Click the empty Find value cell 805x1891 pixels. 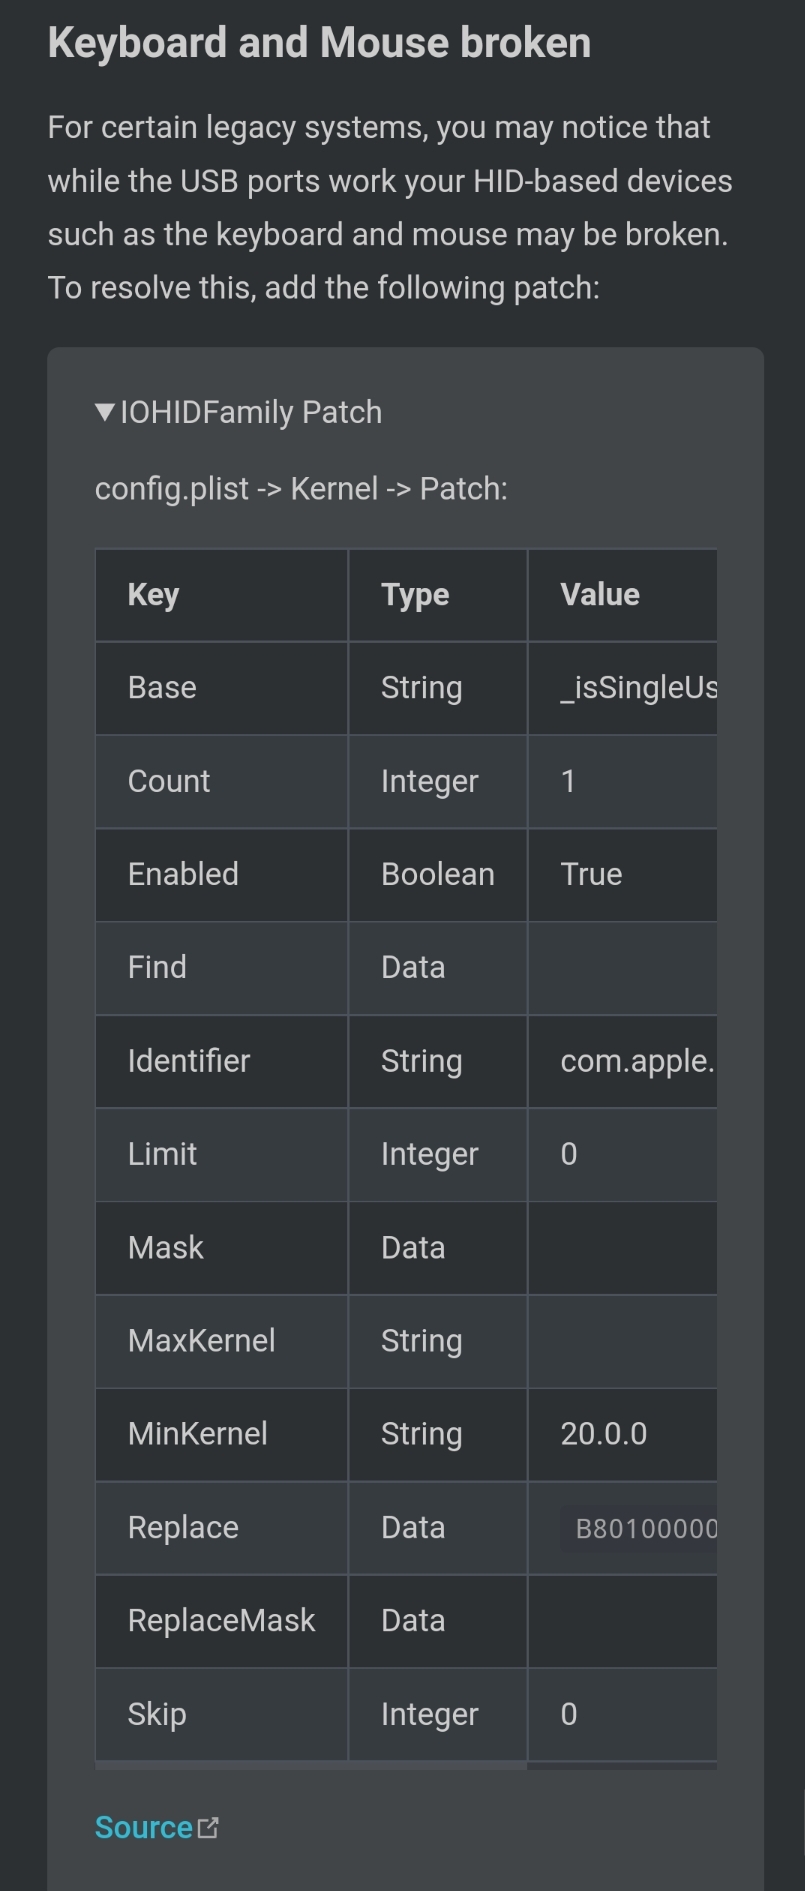[x=622, y=968]
